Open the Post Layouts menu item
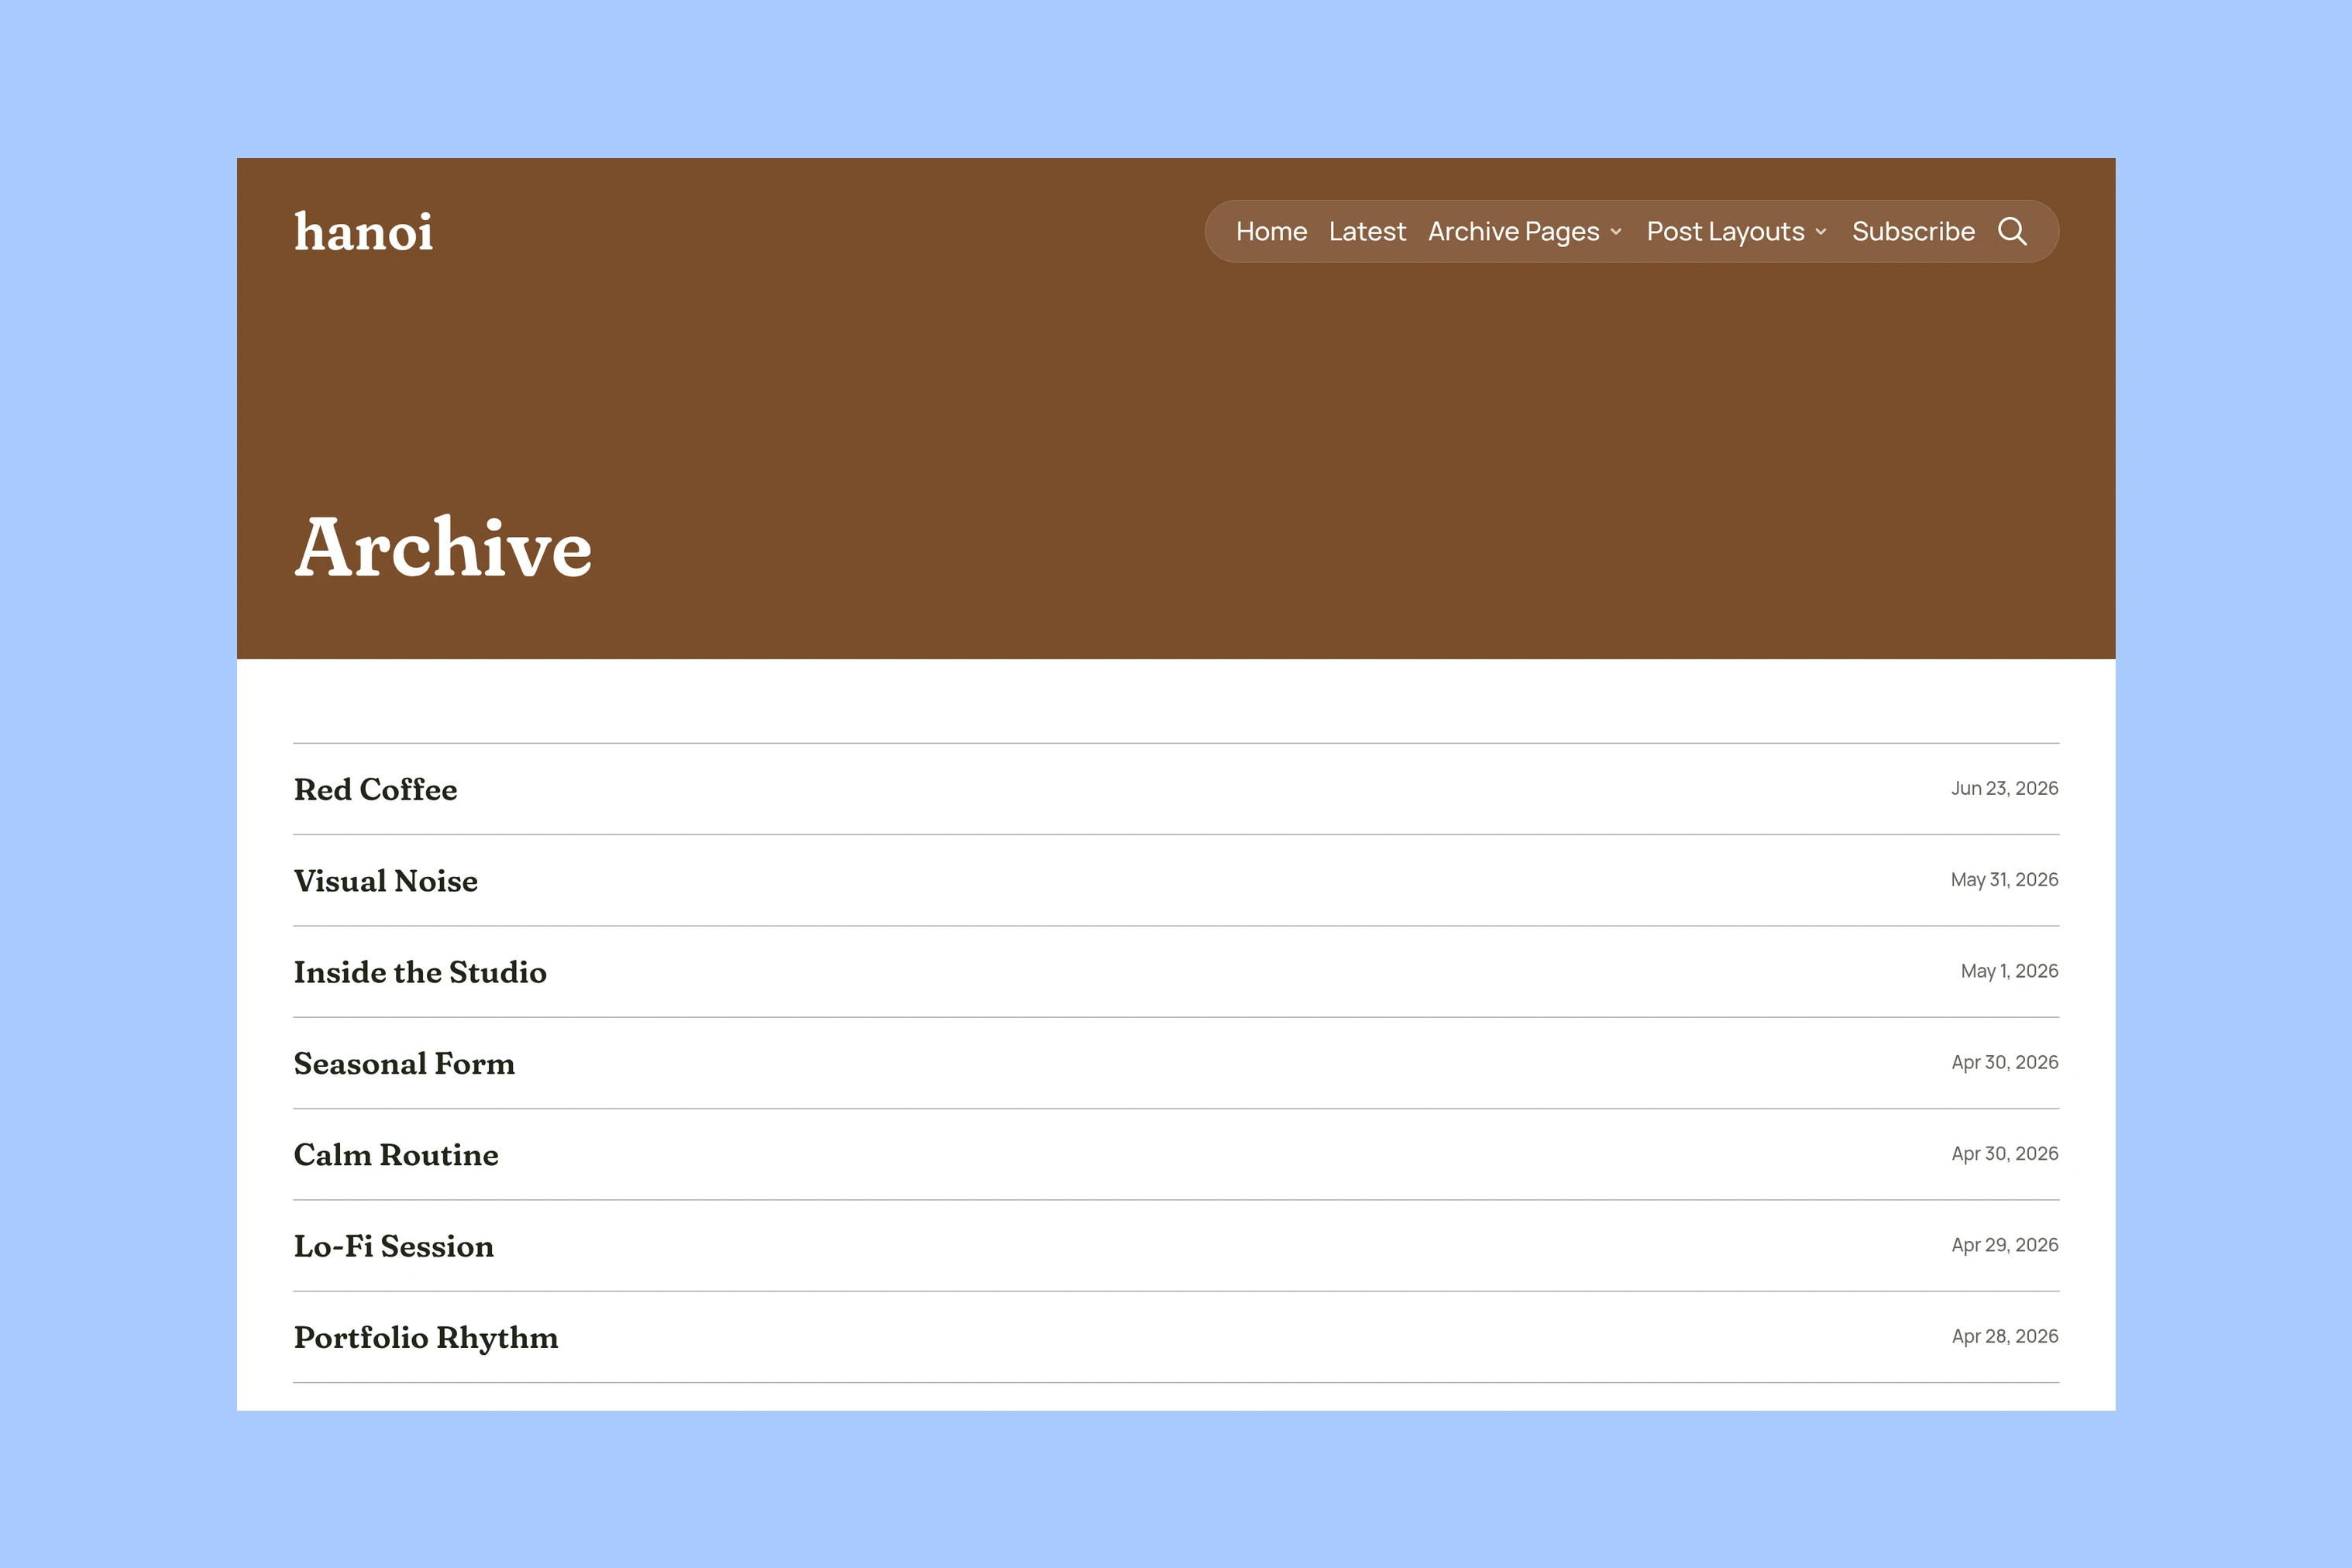Viewport: 2352px width, 1568px height. 1725,232
